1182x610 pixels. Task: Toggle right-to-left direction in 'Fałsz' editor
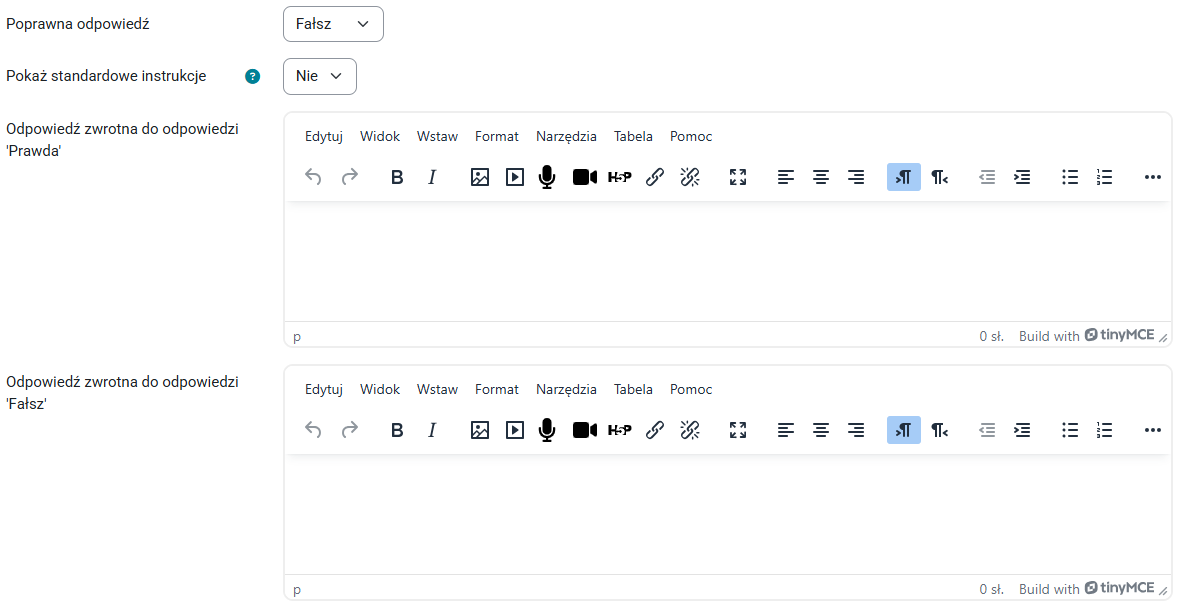pos(939,430)
